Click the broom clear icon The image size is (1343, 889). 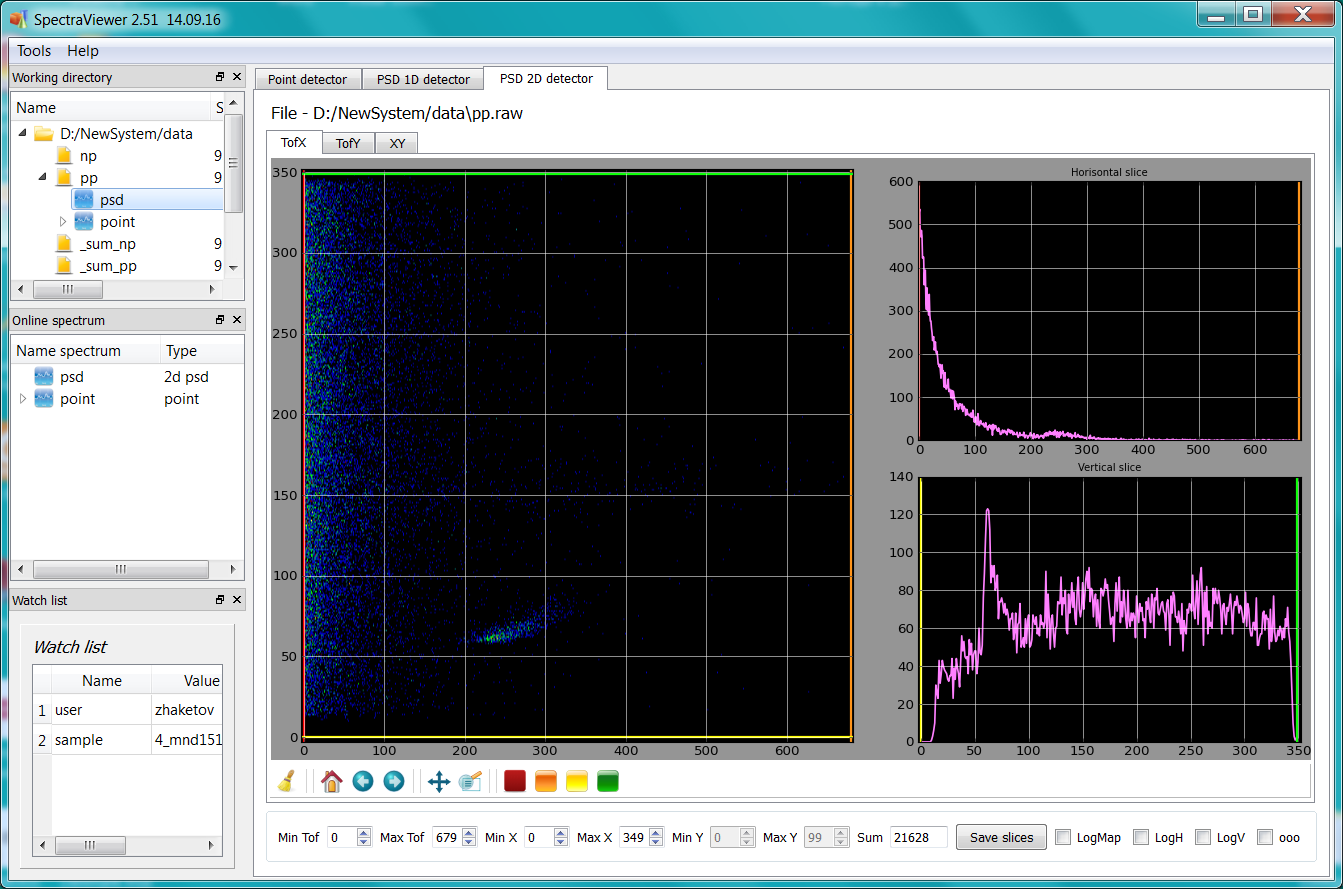(x=286, y=781)
